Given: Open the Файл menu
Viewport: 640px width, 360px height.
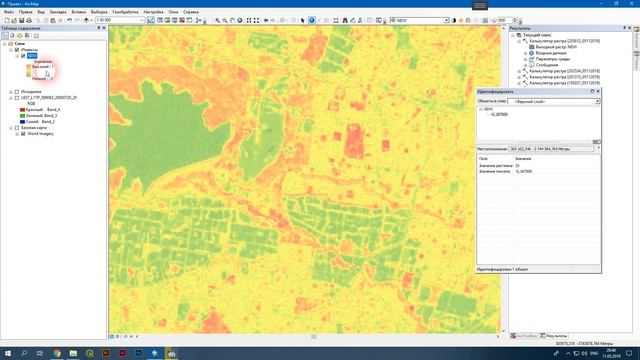Looking at the screenshot, I should pos(9,12).
